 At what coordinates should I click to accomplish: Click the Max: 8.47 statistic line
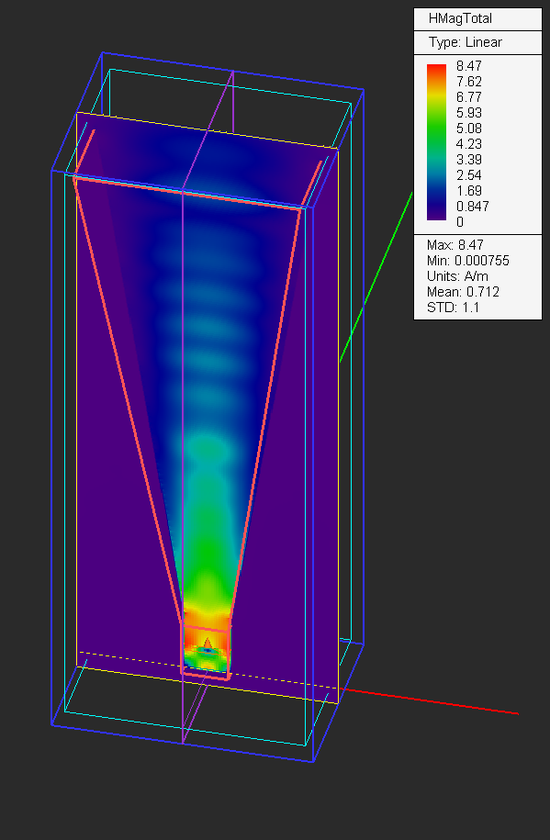pos(455,245)
